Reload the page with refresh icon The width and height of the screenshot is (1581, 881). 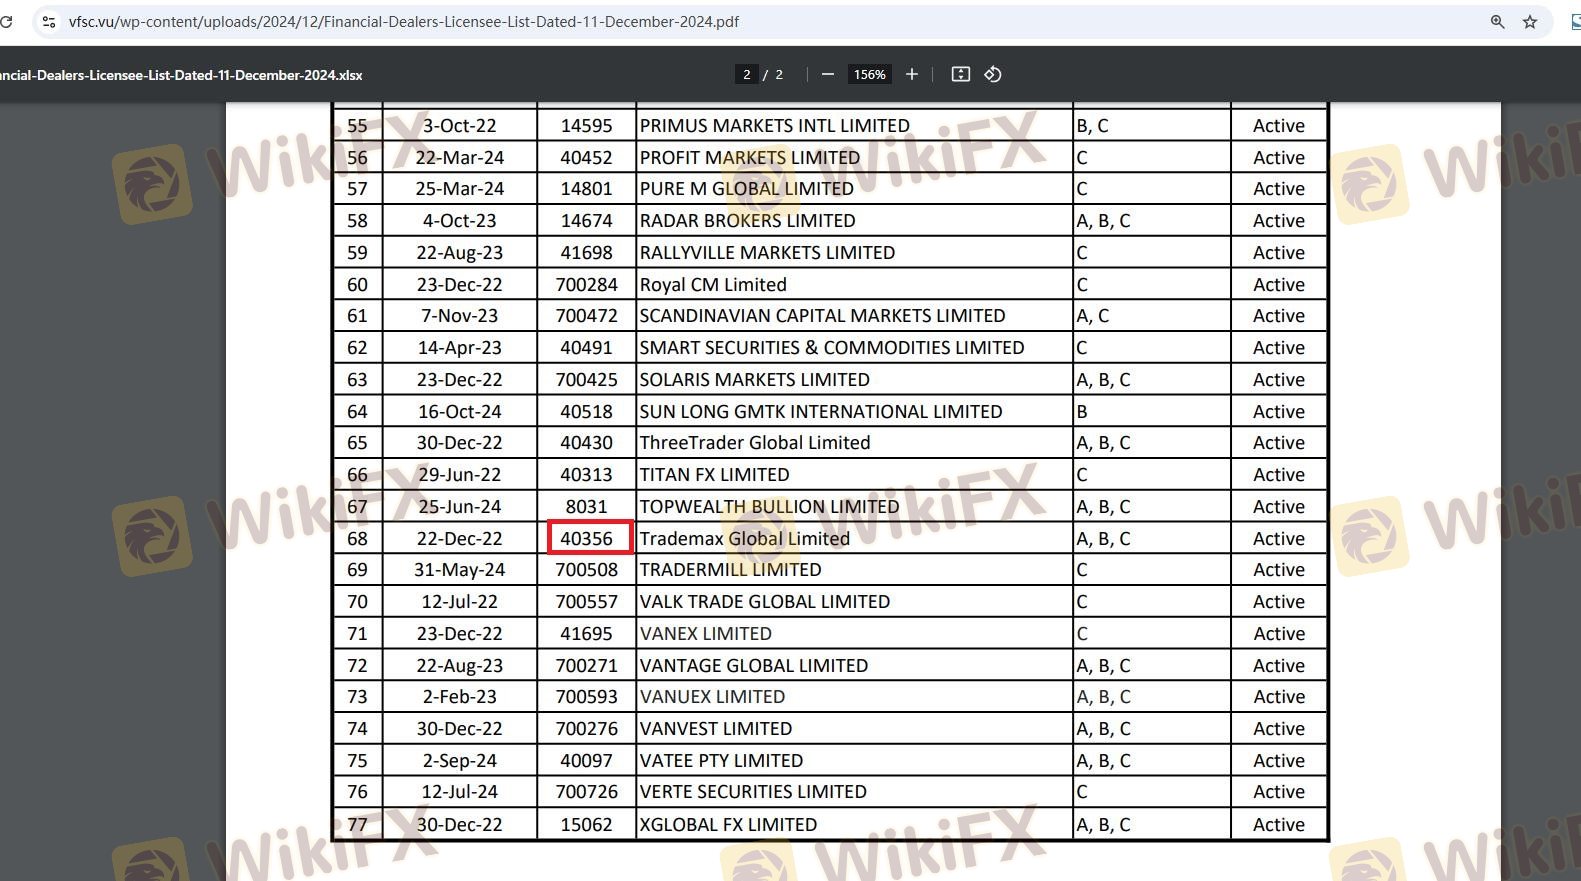(x=7, y=22)
